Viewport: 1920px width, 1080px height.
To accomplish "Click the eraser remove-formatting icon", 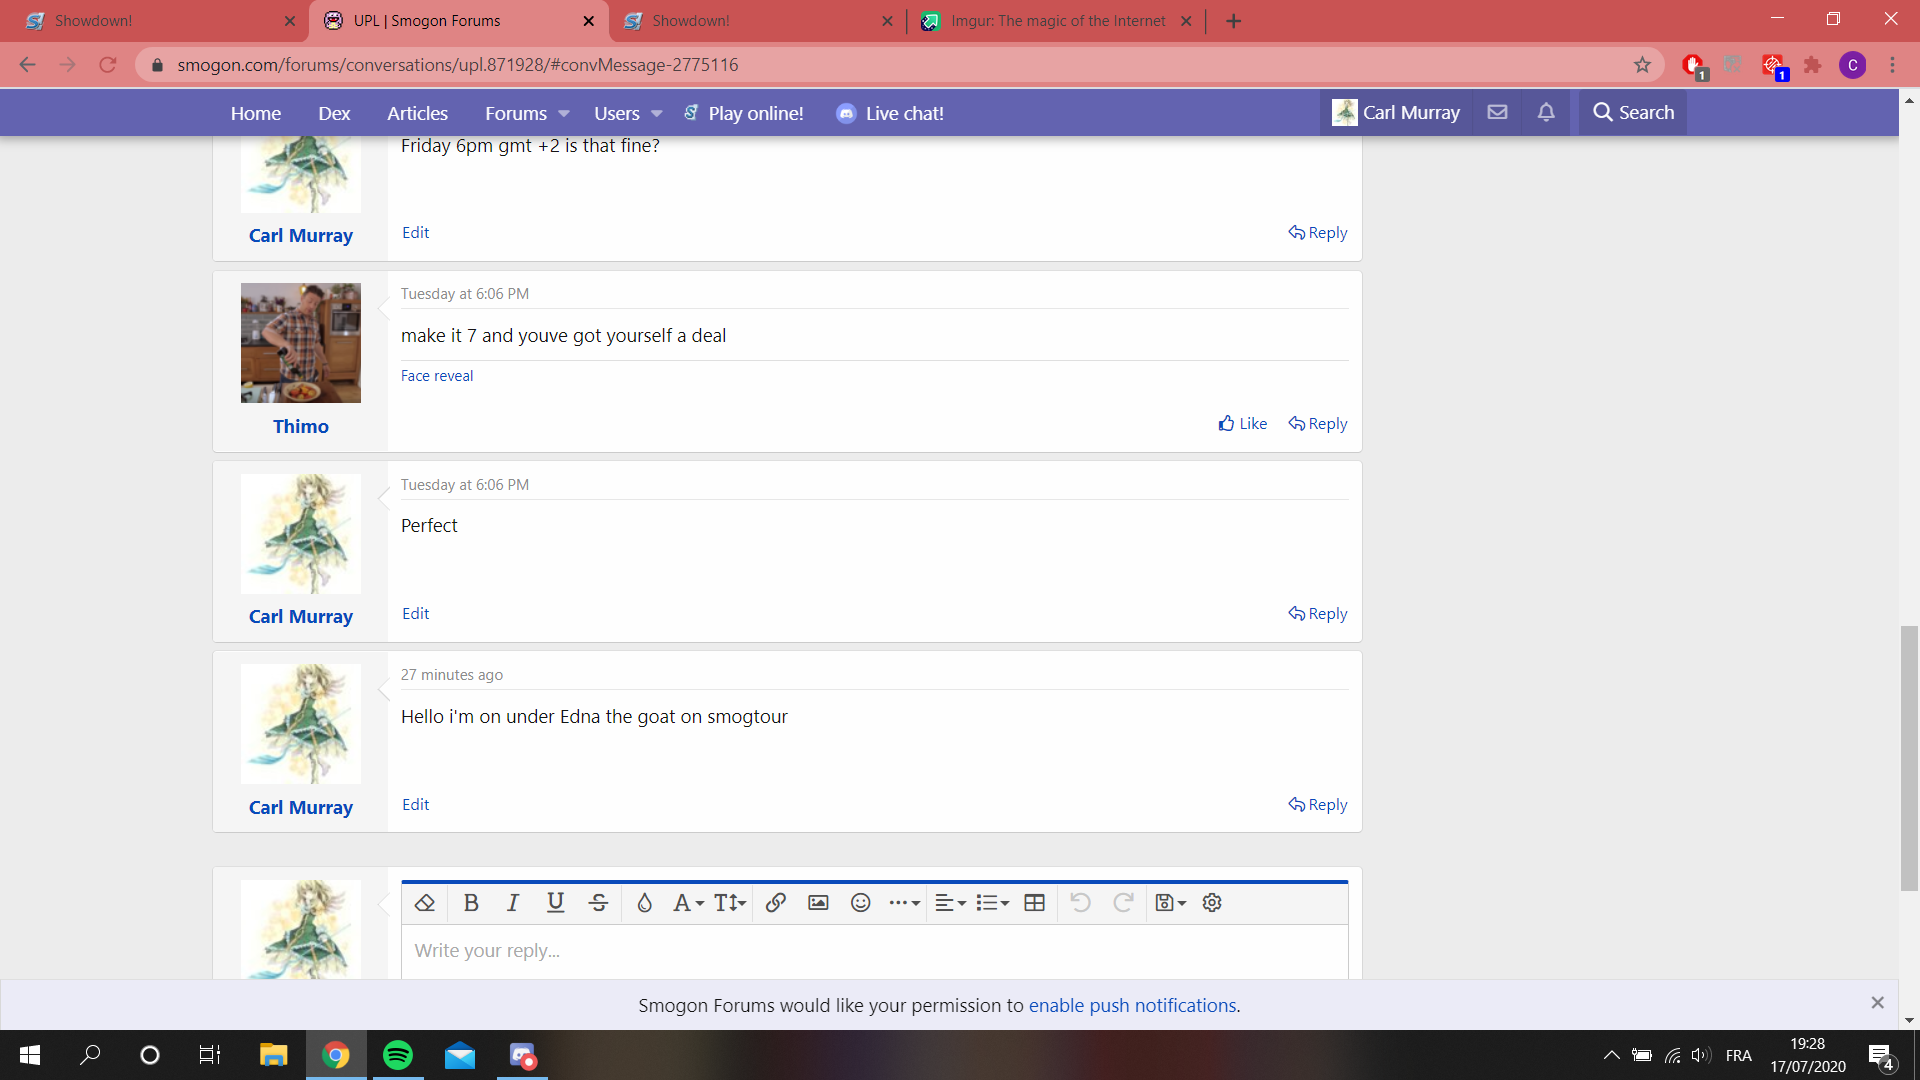I will (x=424, y=903).
